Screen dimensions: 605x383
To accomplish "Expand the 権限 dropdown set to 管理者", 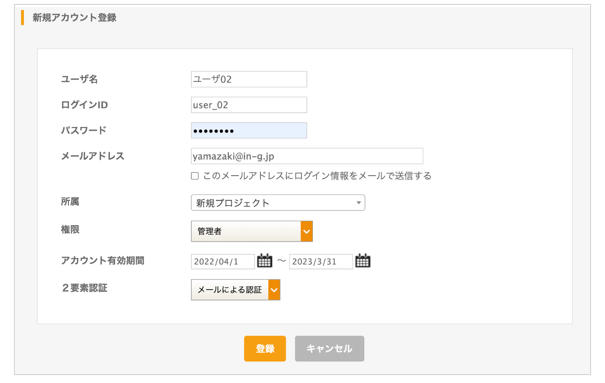I will [x=252, y=231].
